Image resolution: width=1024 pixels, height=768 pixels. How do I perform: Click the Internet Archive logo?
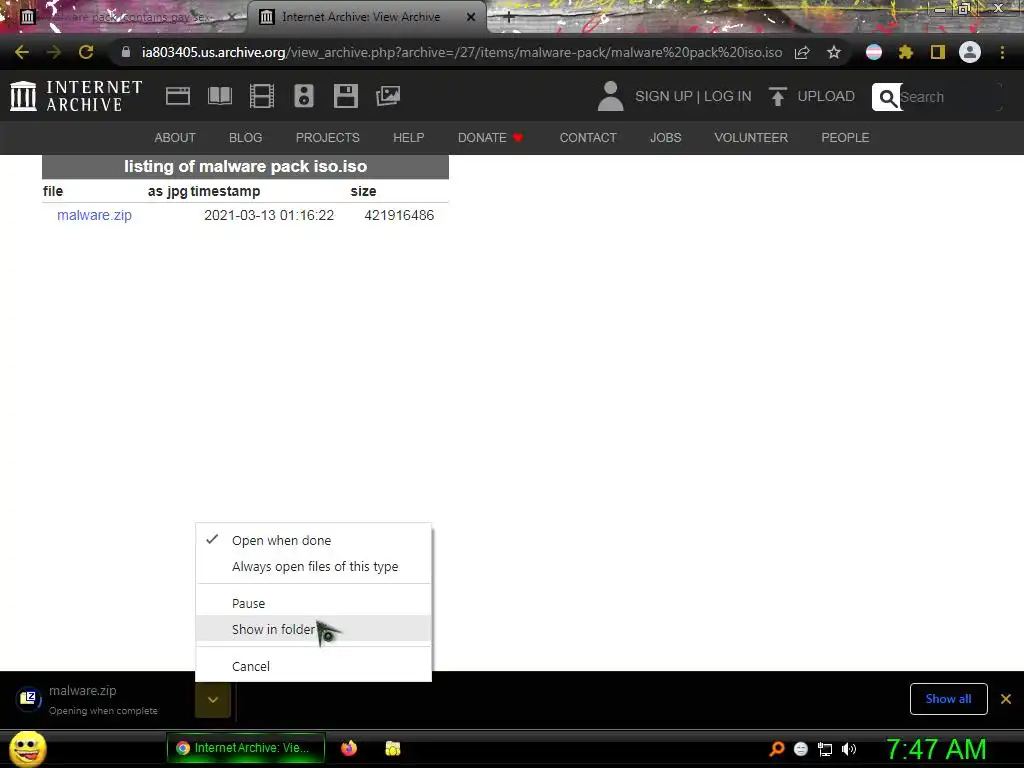point(76,96)
